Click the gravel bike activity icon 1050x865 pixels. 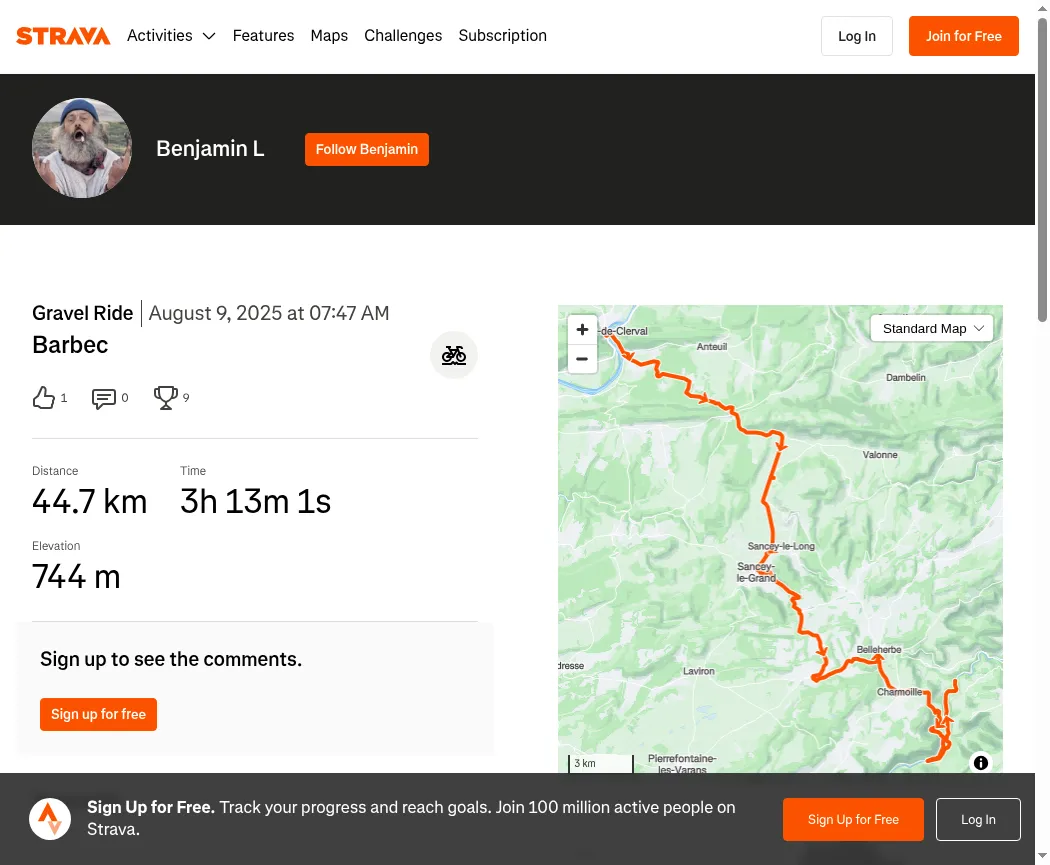coord(453,356)
